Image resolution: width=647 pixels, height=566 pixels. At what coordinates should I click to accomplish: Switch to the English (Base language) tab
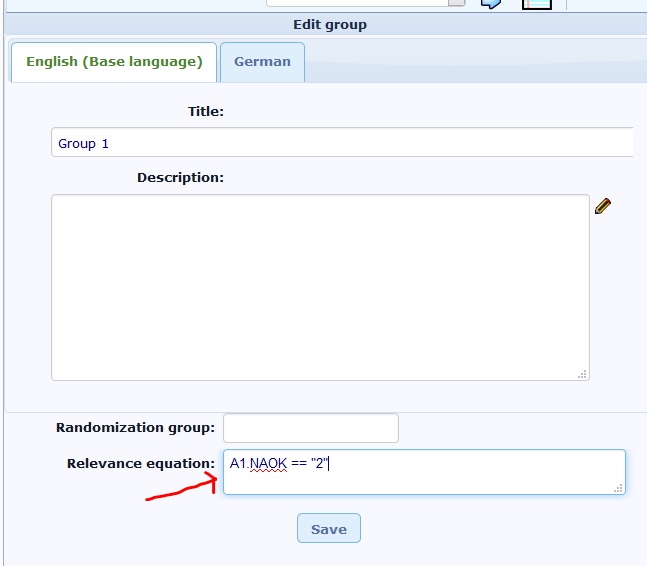[114, 62]
